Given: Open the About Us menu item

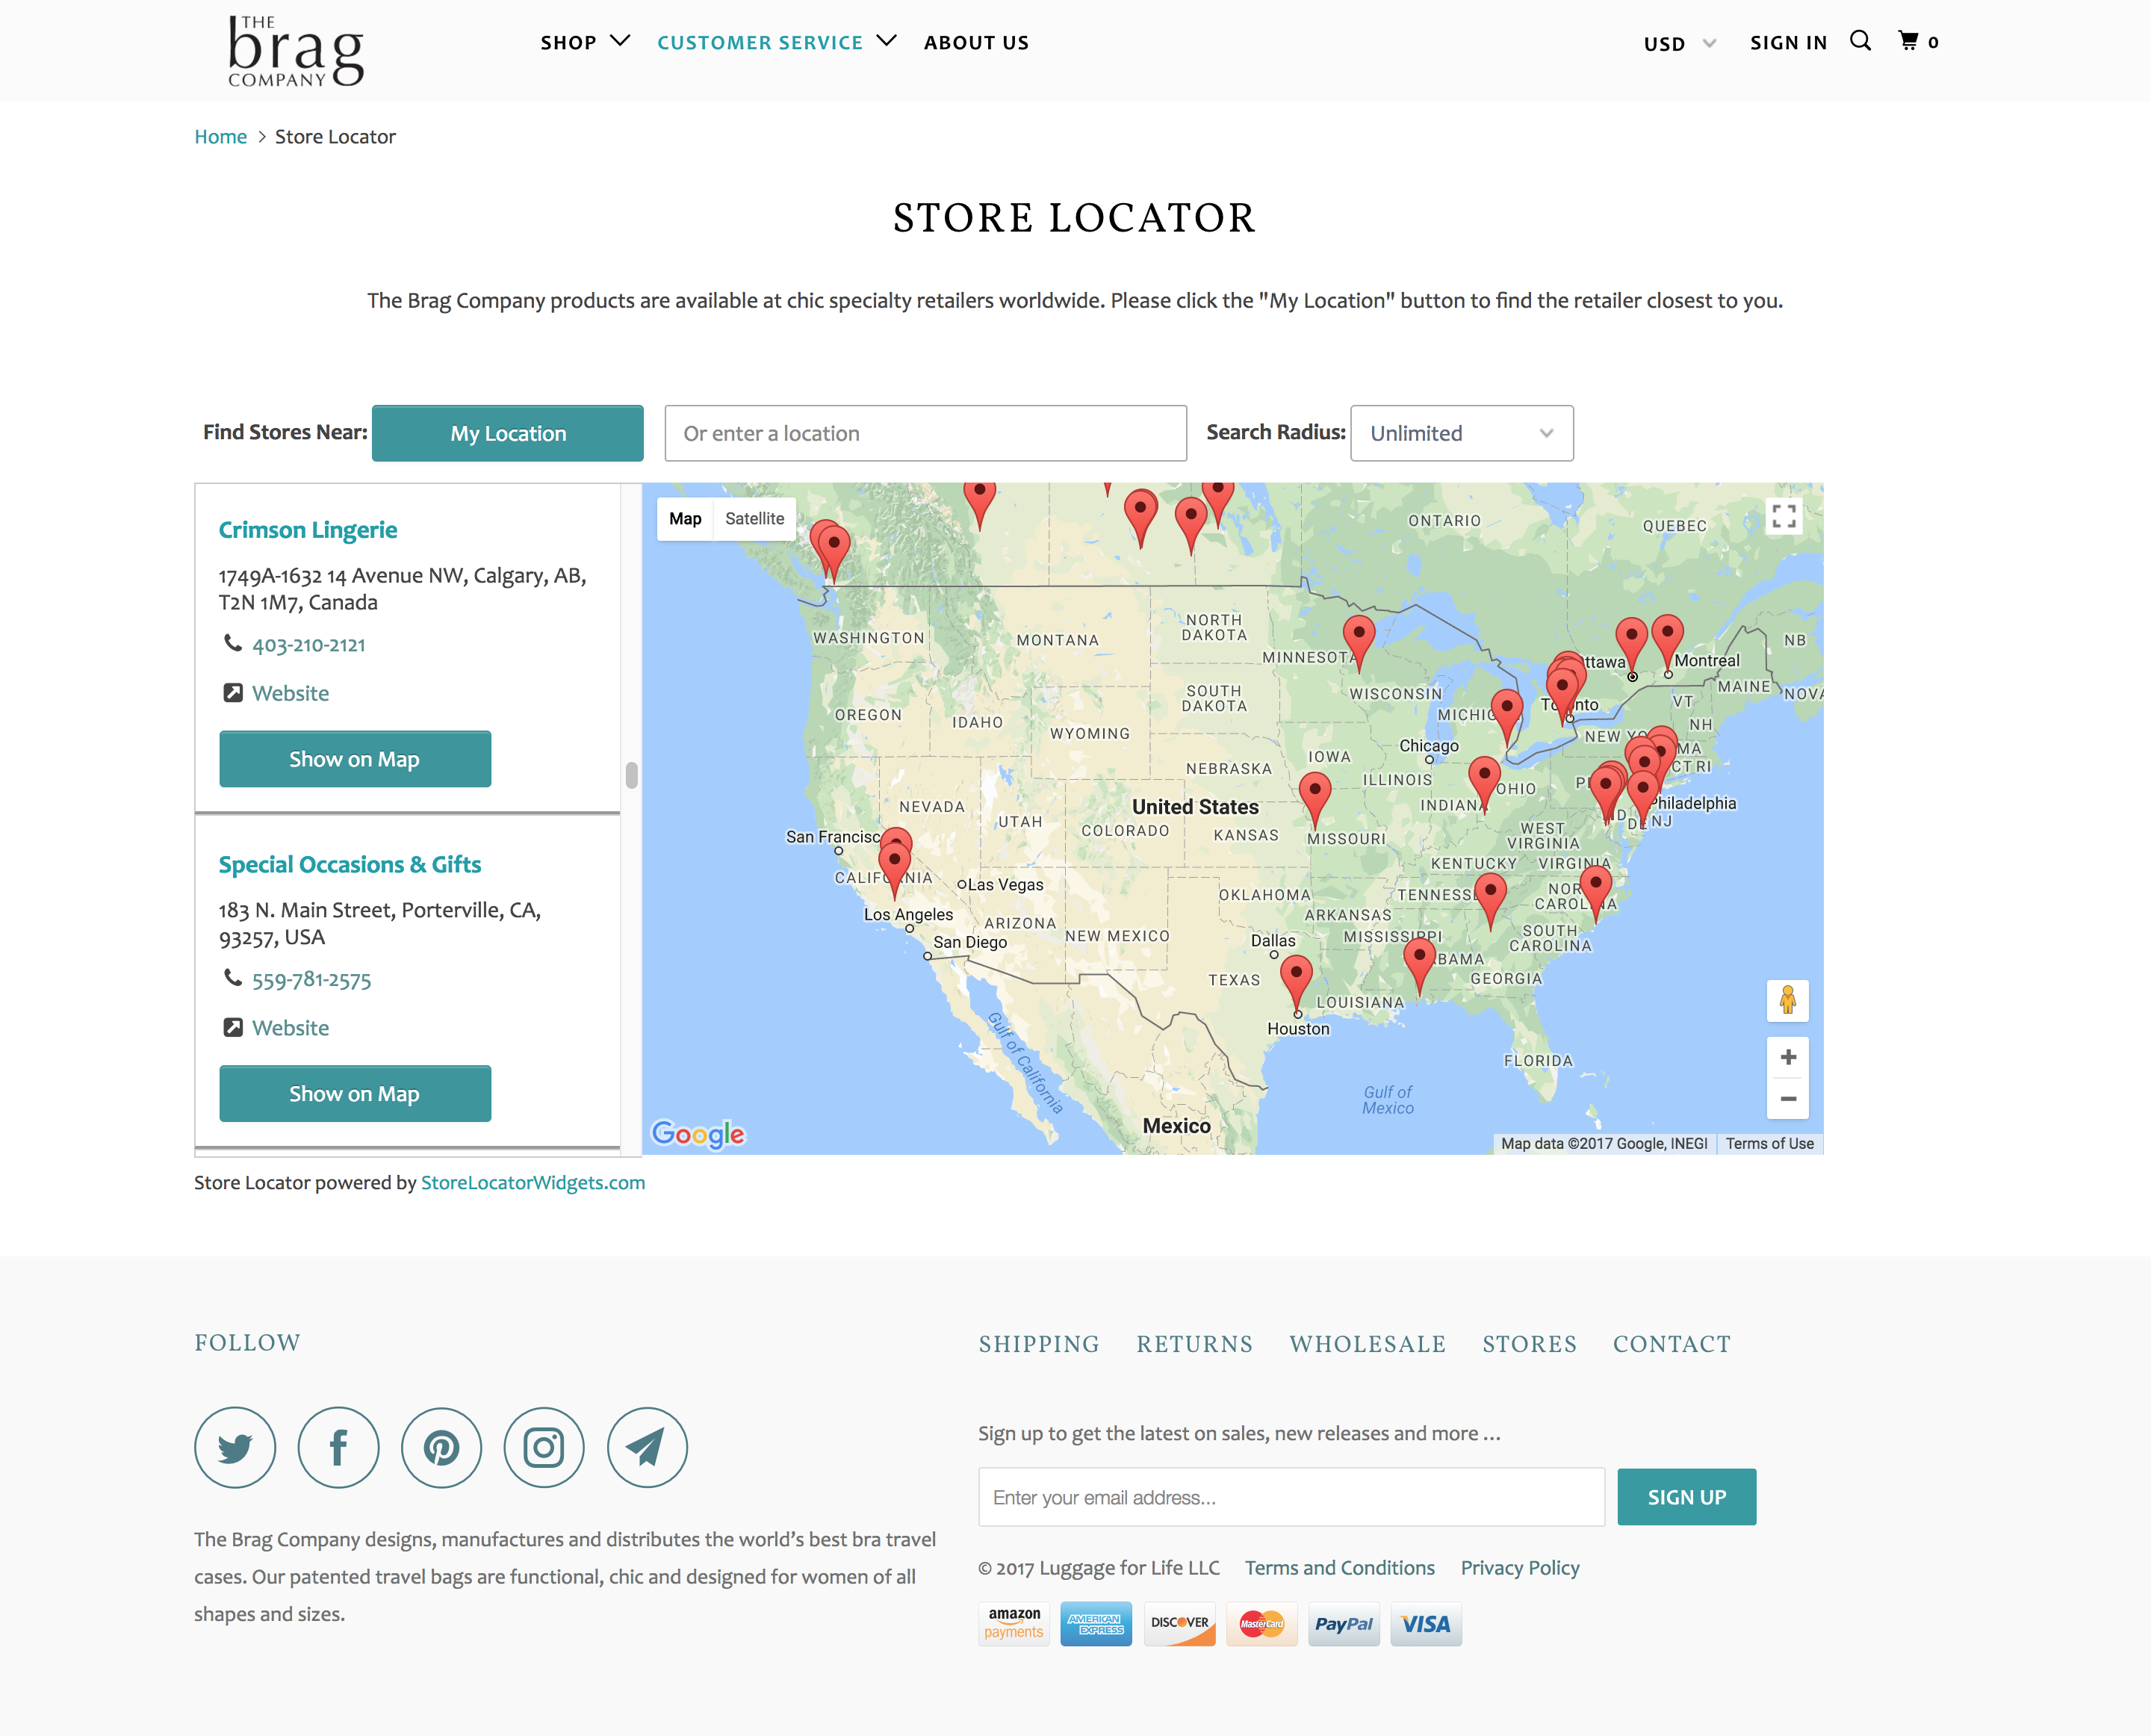Looking at the screenshot, I should [x=976, y=43].
